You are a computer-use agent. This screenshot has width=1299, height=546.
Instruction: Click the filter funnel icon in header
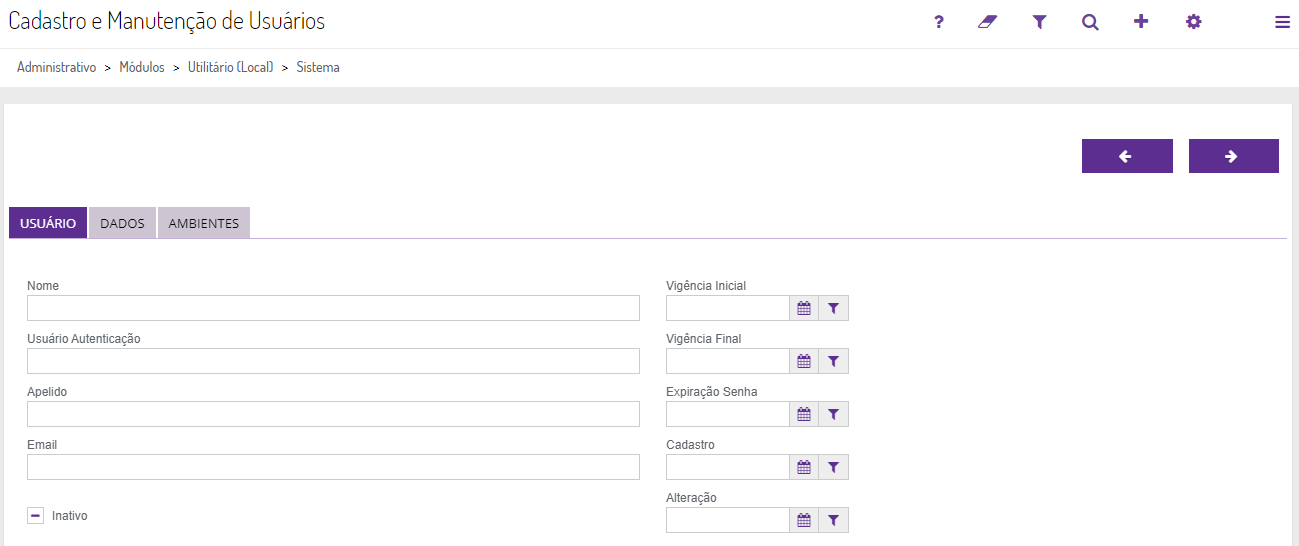click(1039, 22)
